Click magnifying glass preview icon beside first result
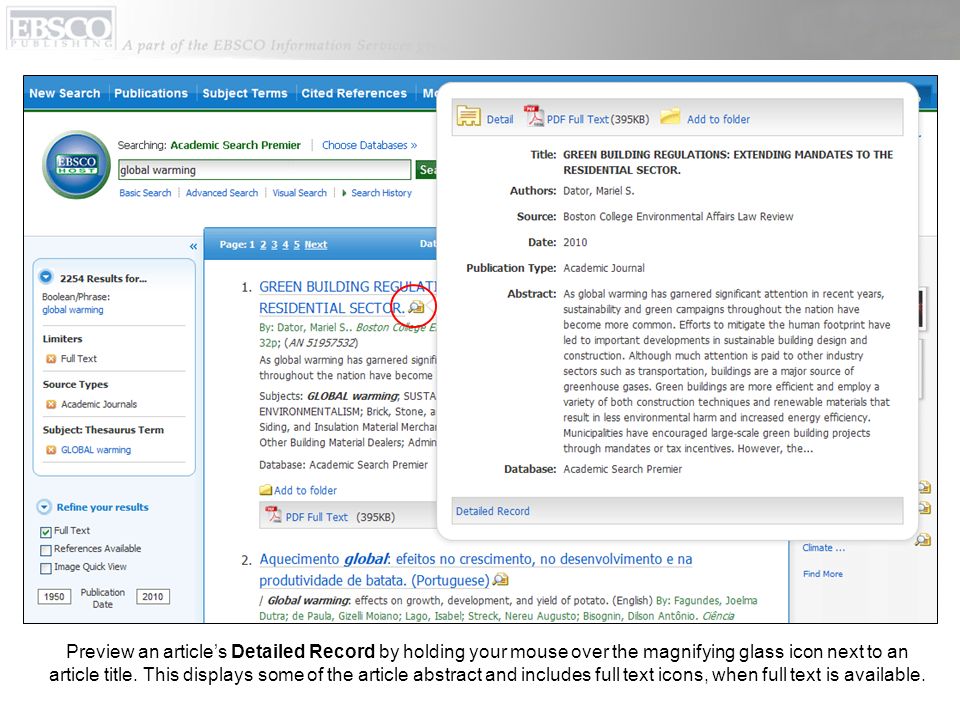960x720 pixels. point(416,307)
